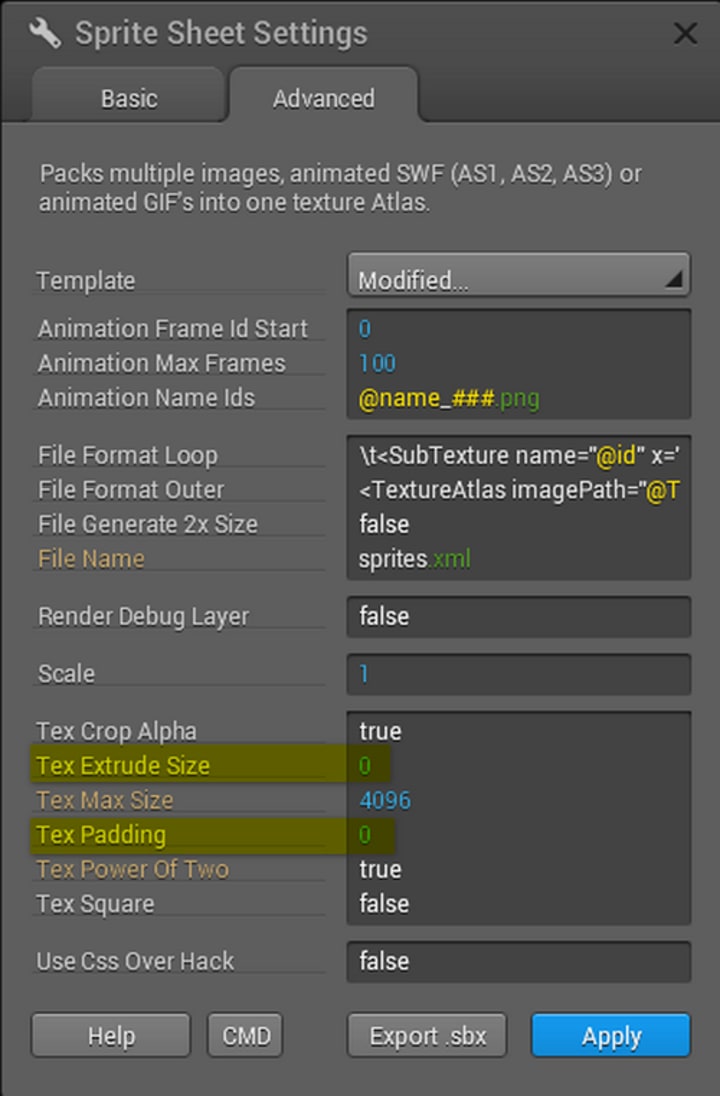
Task: Toggle the Use Css Over Hack false value
Action: pyautogui.click(x=519, y=961)
